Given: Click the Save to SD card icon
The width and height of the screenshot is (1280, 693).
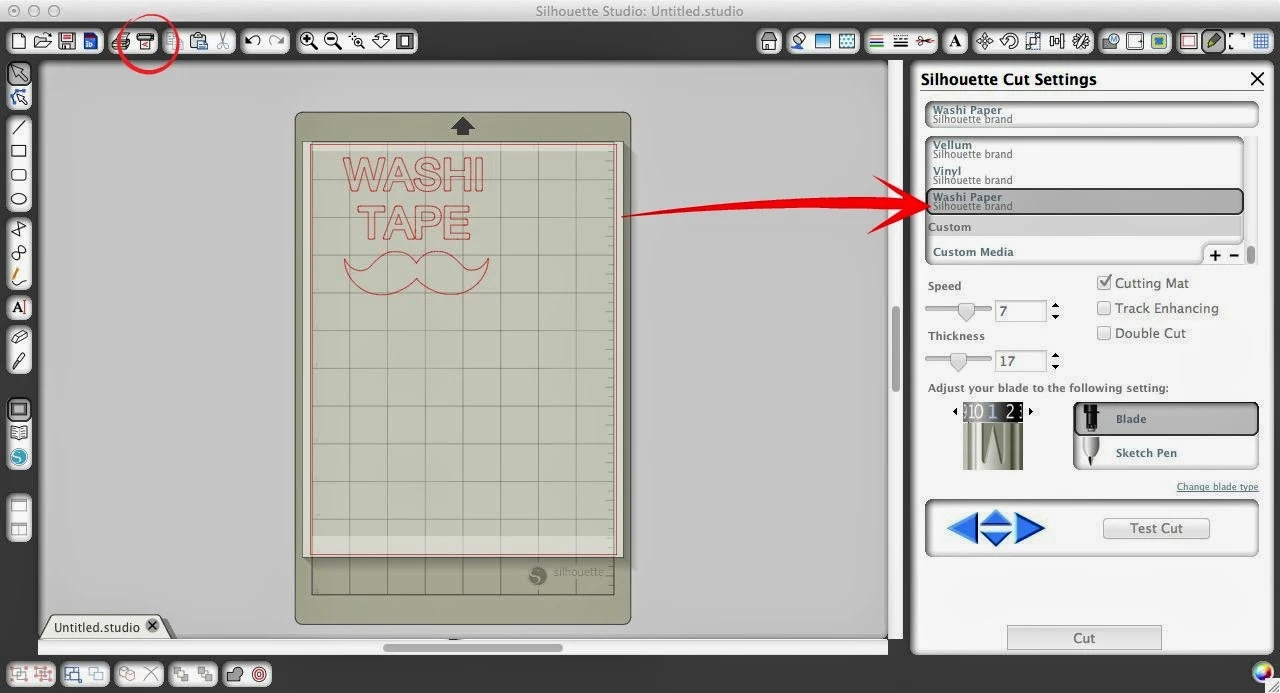Looking at the screenshot, I should tap(89, 41).
